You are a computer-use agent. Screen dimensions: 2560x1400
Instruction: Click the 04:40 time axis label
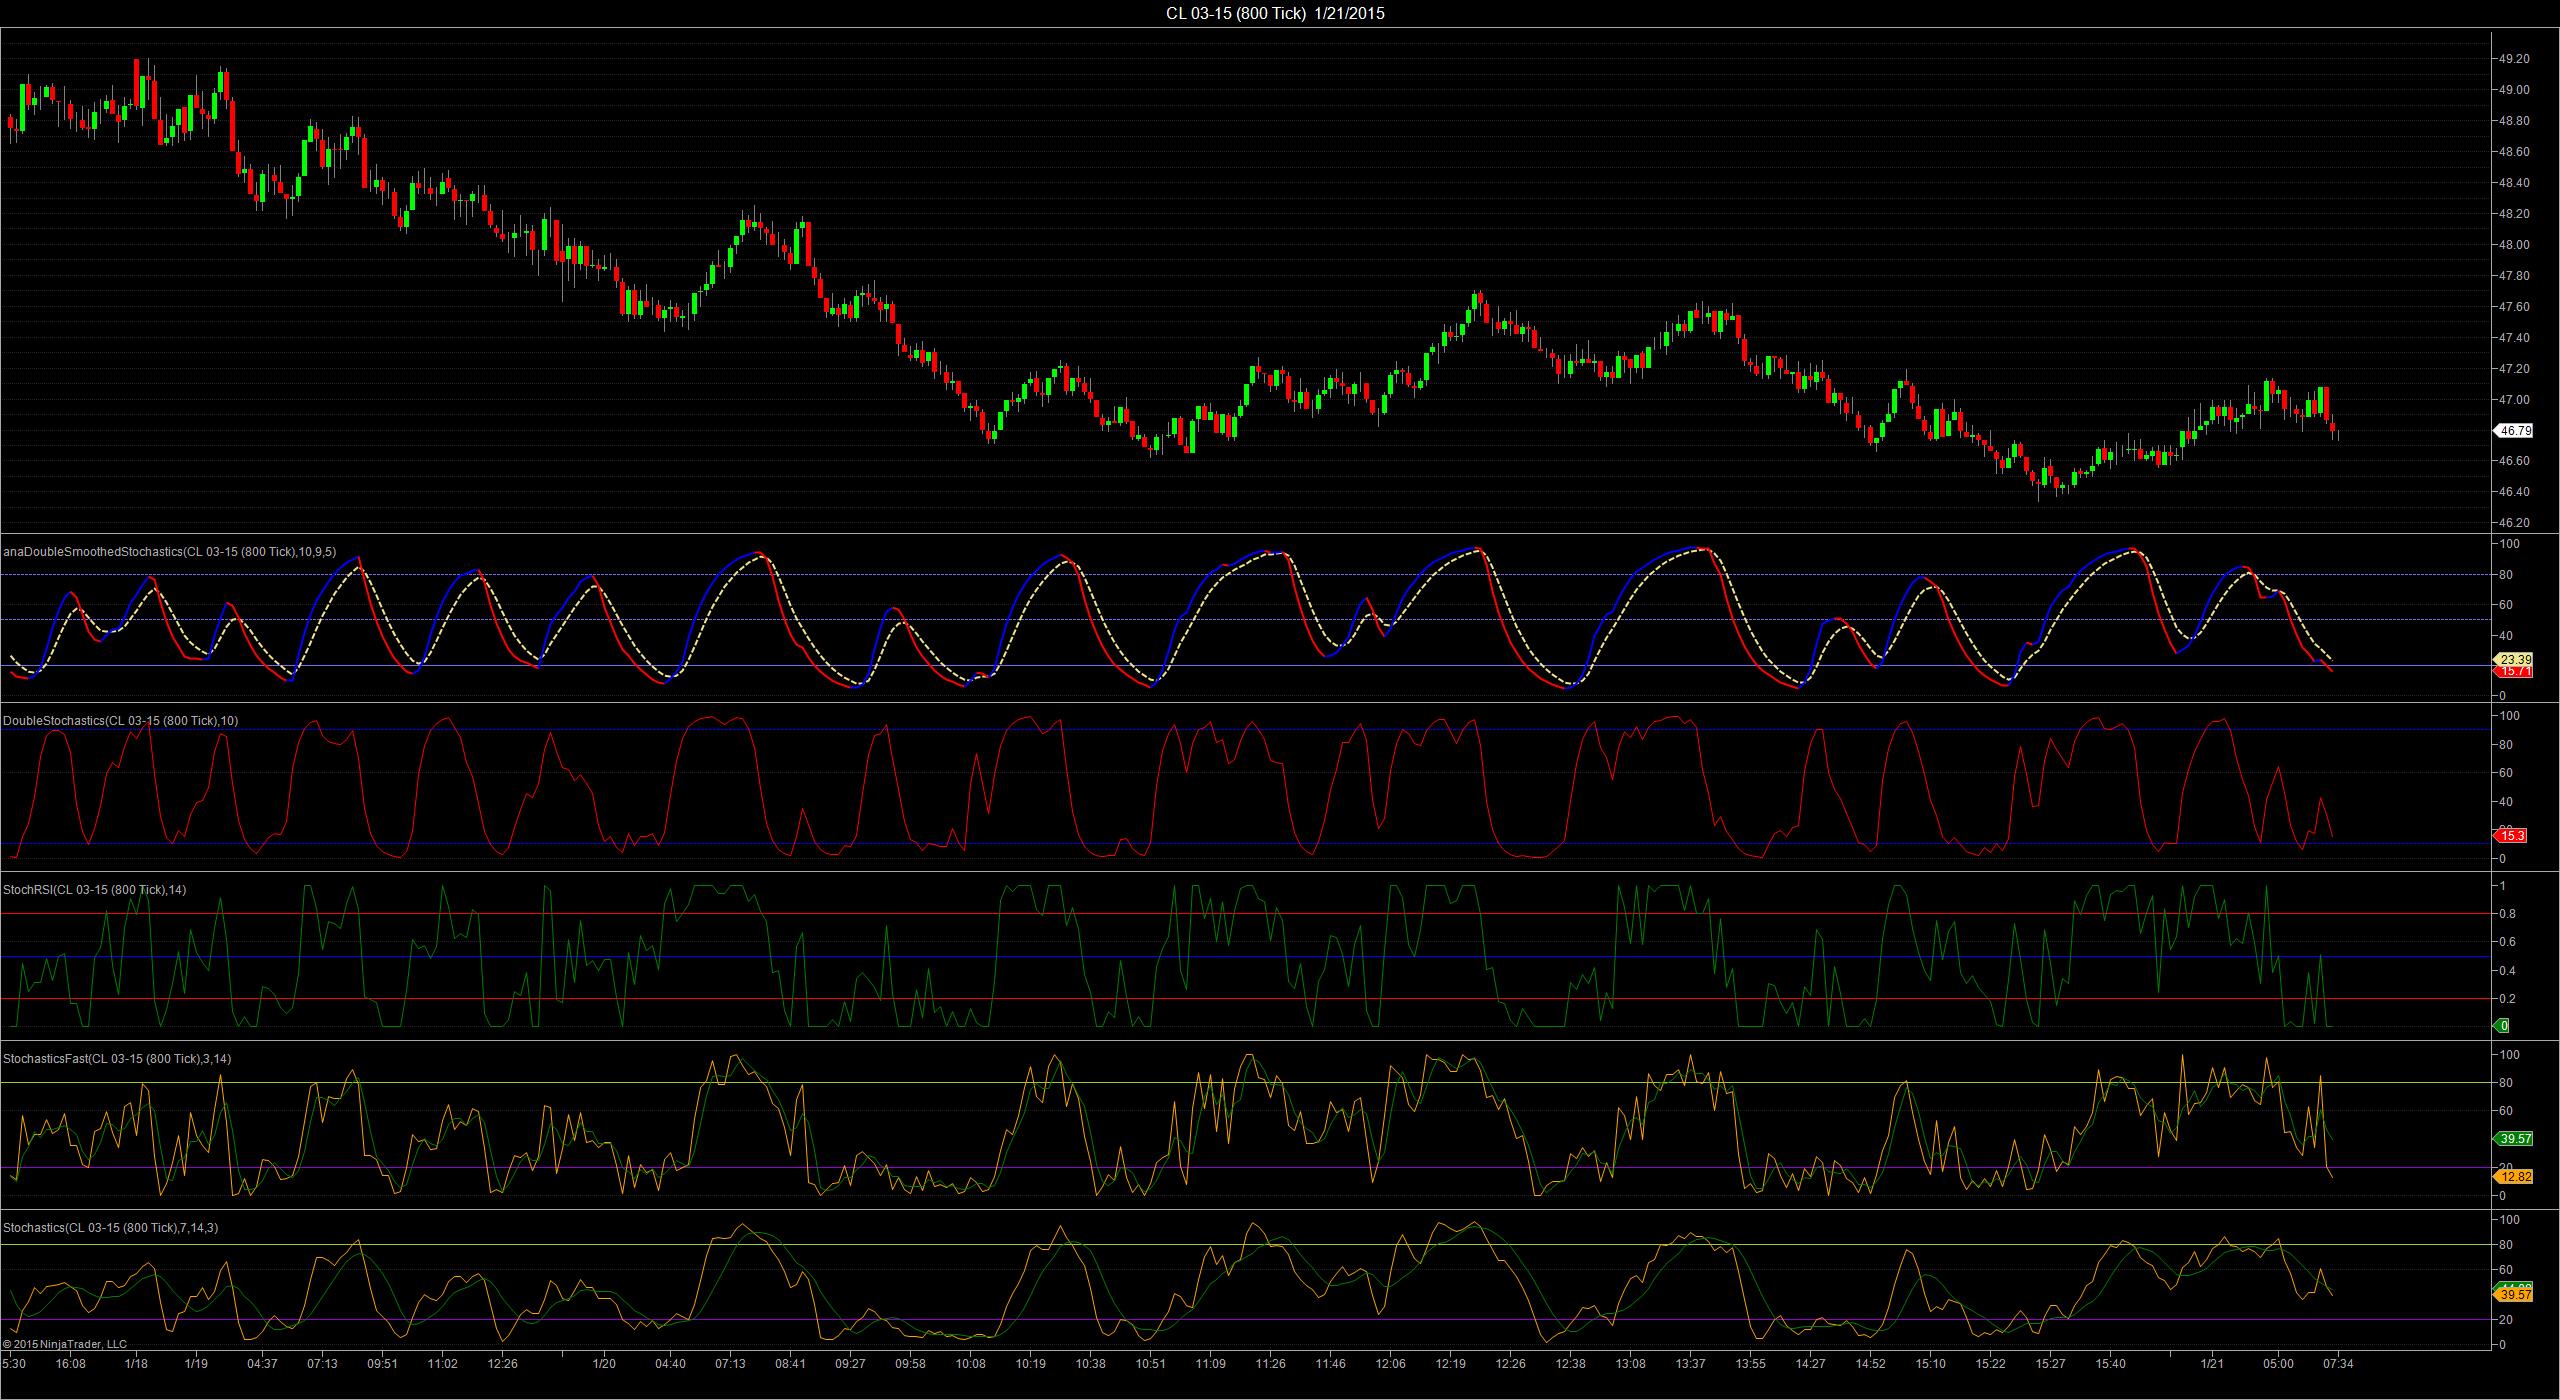pos(670,1363)
